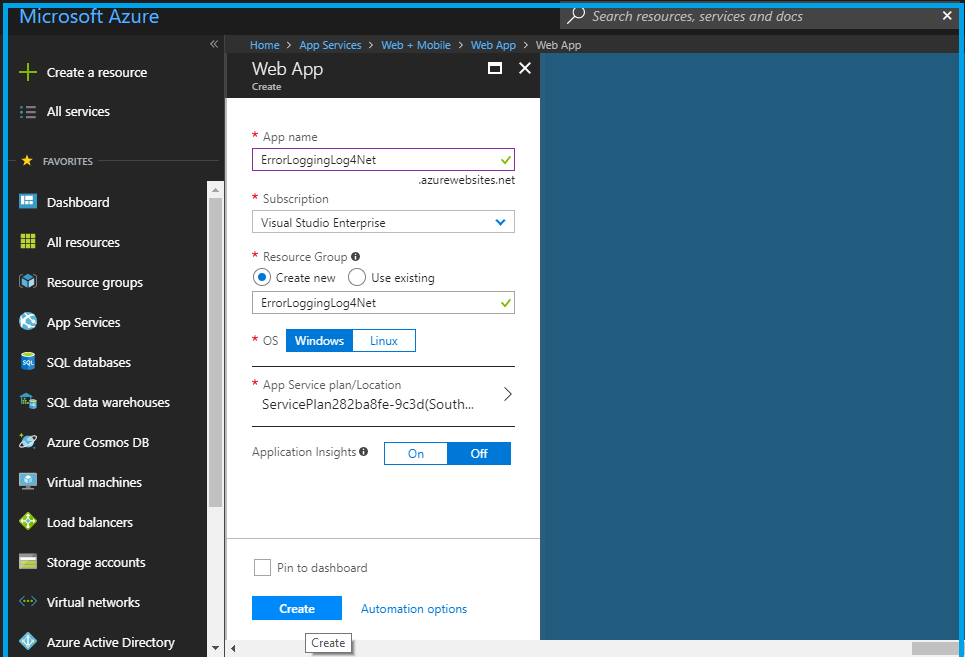Viewport: 965px width, 657px height.
Task: Click the Azure Active Directory icon
Action: click(28, 641)
